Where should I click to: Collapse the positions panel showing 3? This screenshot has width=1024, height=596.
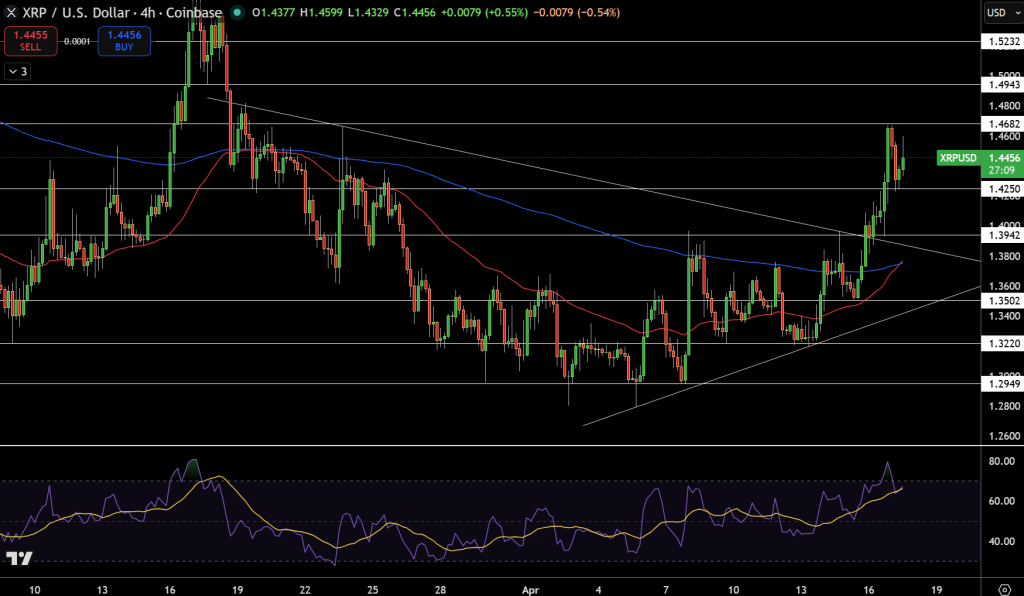click(17, 73)
